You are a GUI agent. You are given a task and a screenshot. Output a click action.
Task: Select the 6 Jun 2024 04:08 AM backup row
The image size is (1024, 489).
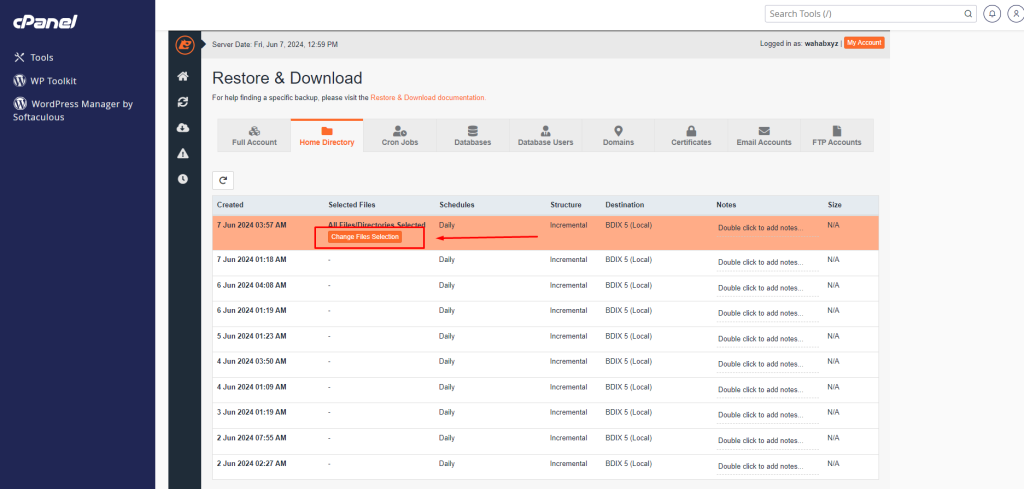252,285
